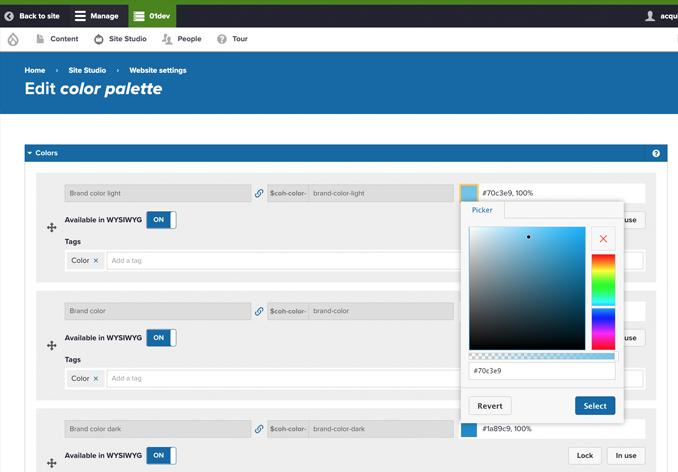Toggle Available in WYSIWYG for Brand color light

point(161,220)
